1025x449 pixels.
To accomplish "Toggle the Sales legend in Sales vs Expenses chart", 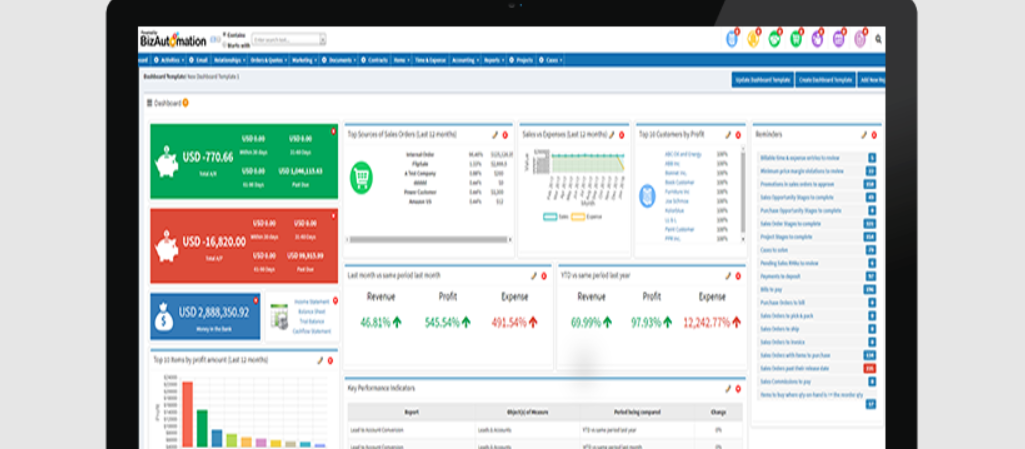I will pos(556,216).
